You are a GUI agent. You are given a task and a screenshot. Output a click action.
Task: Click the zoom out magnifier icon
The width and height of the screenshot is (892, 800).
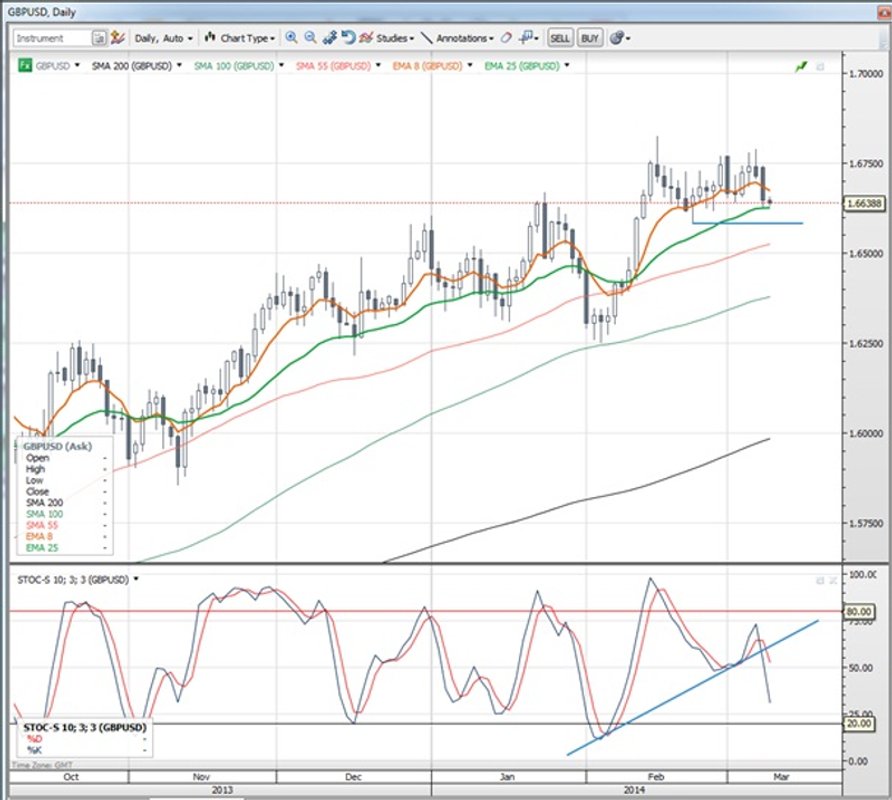[x=310, y=38]
